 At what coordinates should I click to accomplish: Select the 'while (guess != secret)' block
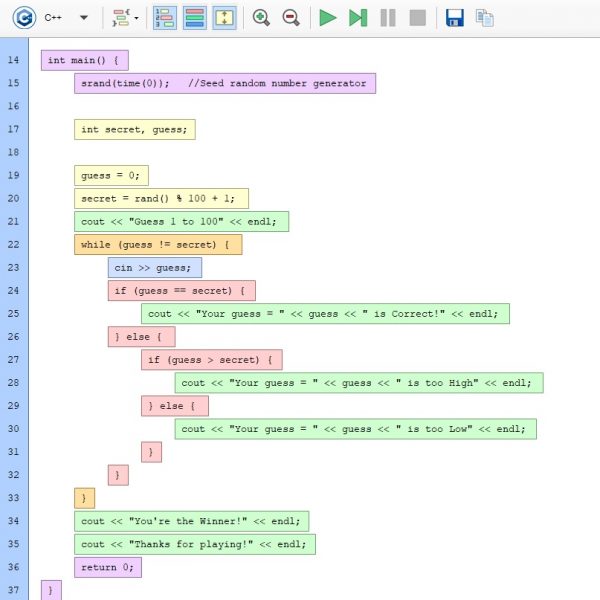157,244
